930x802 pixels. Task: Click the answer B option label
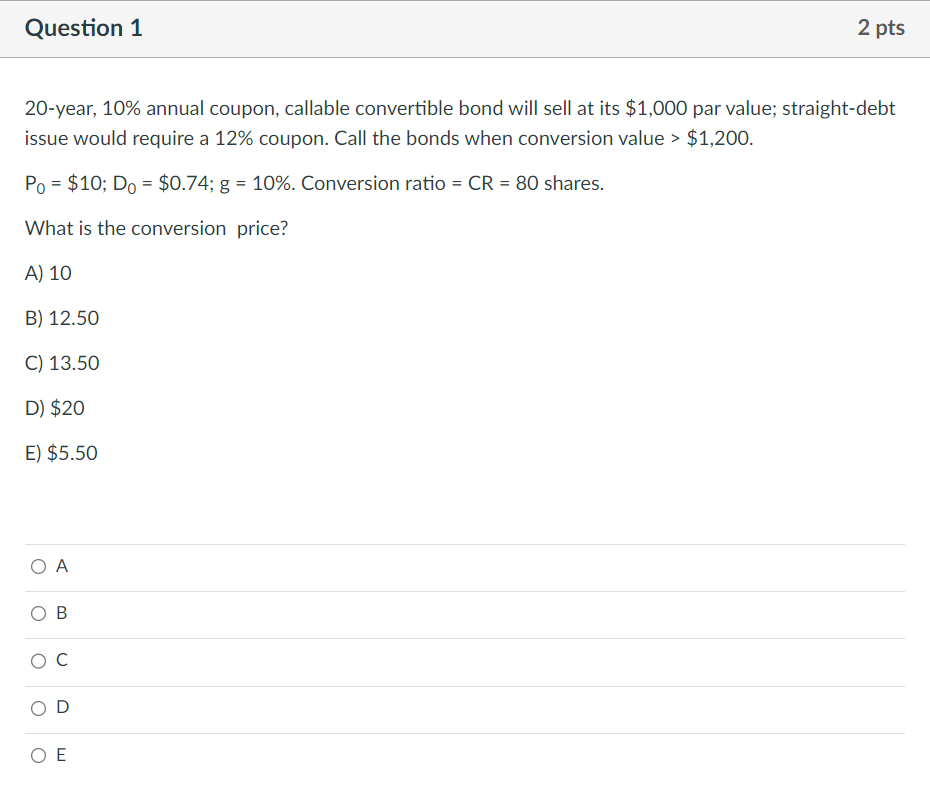[x=62, y=613]
